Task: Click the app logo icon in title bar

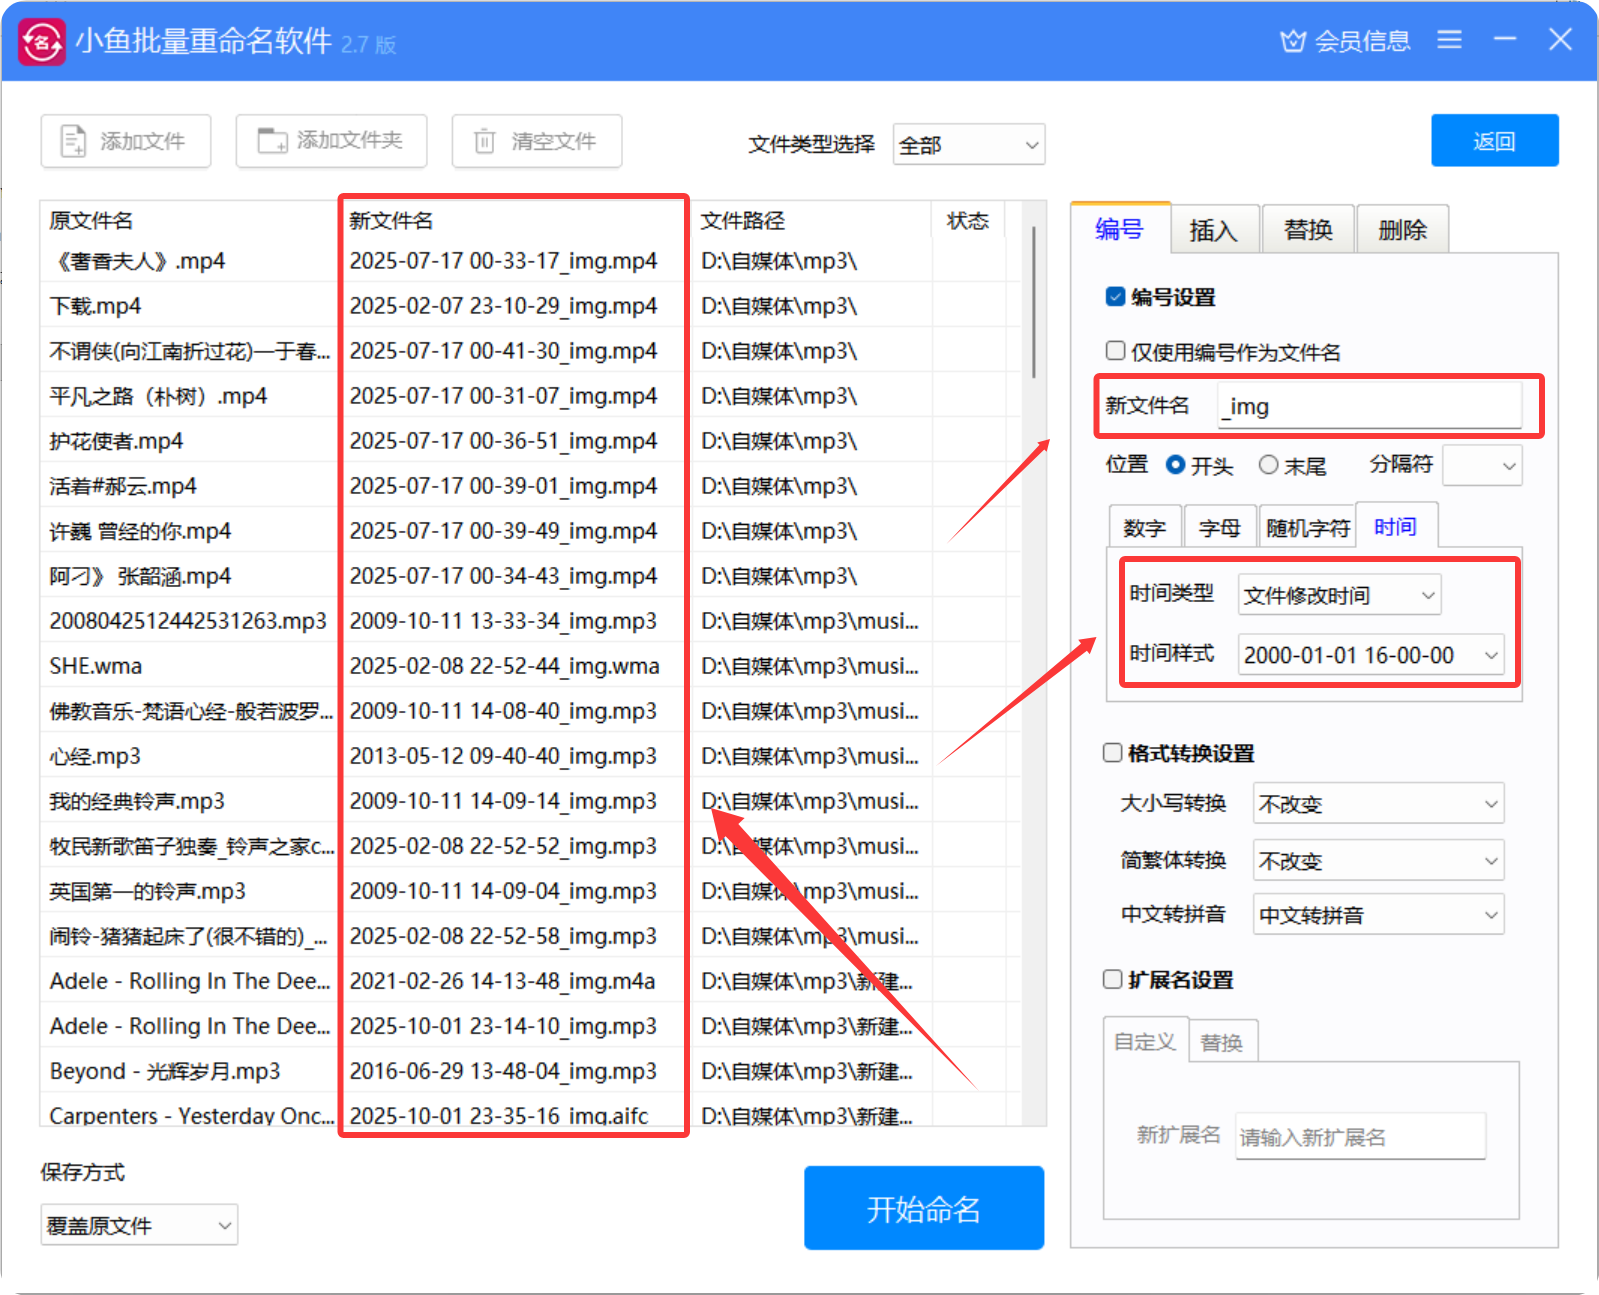Action: 42,42
